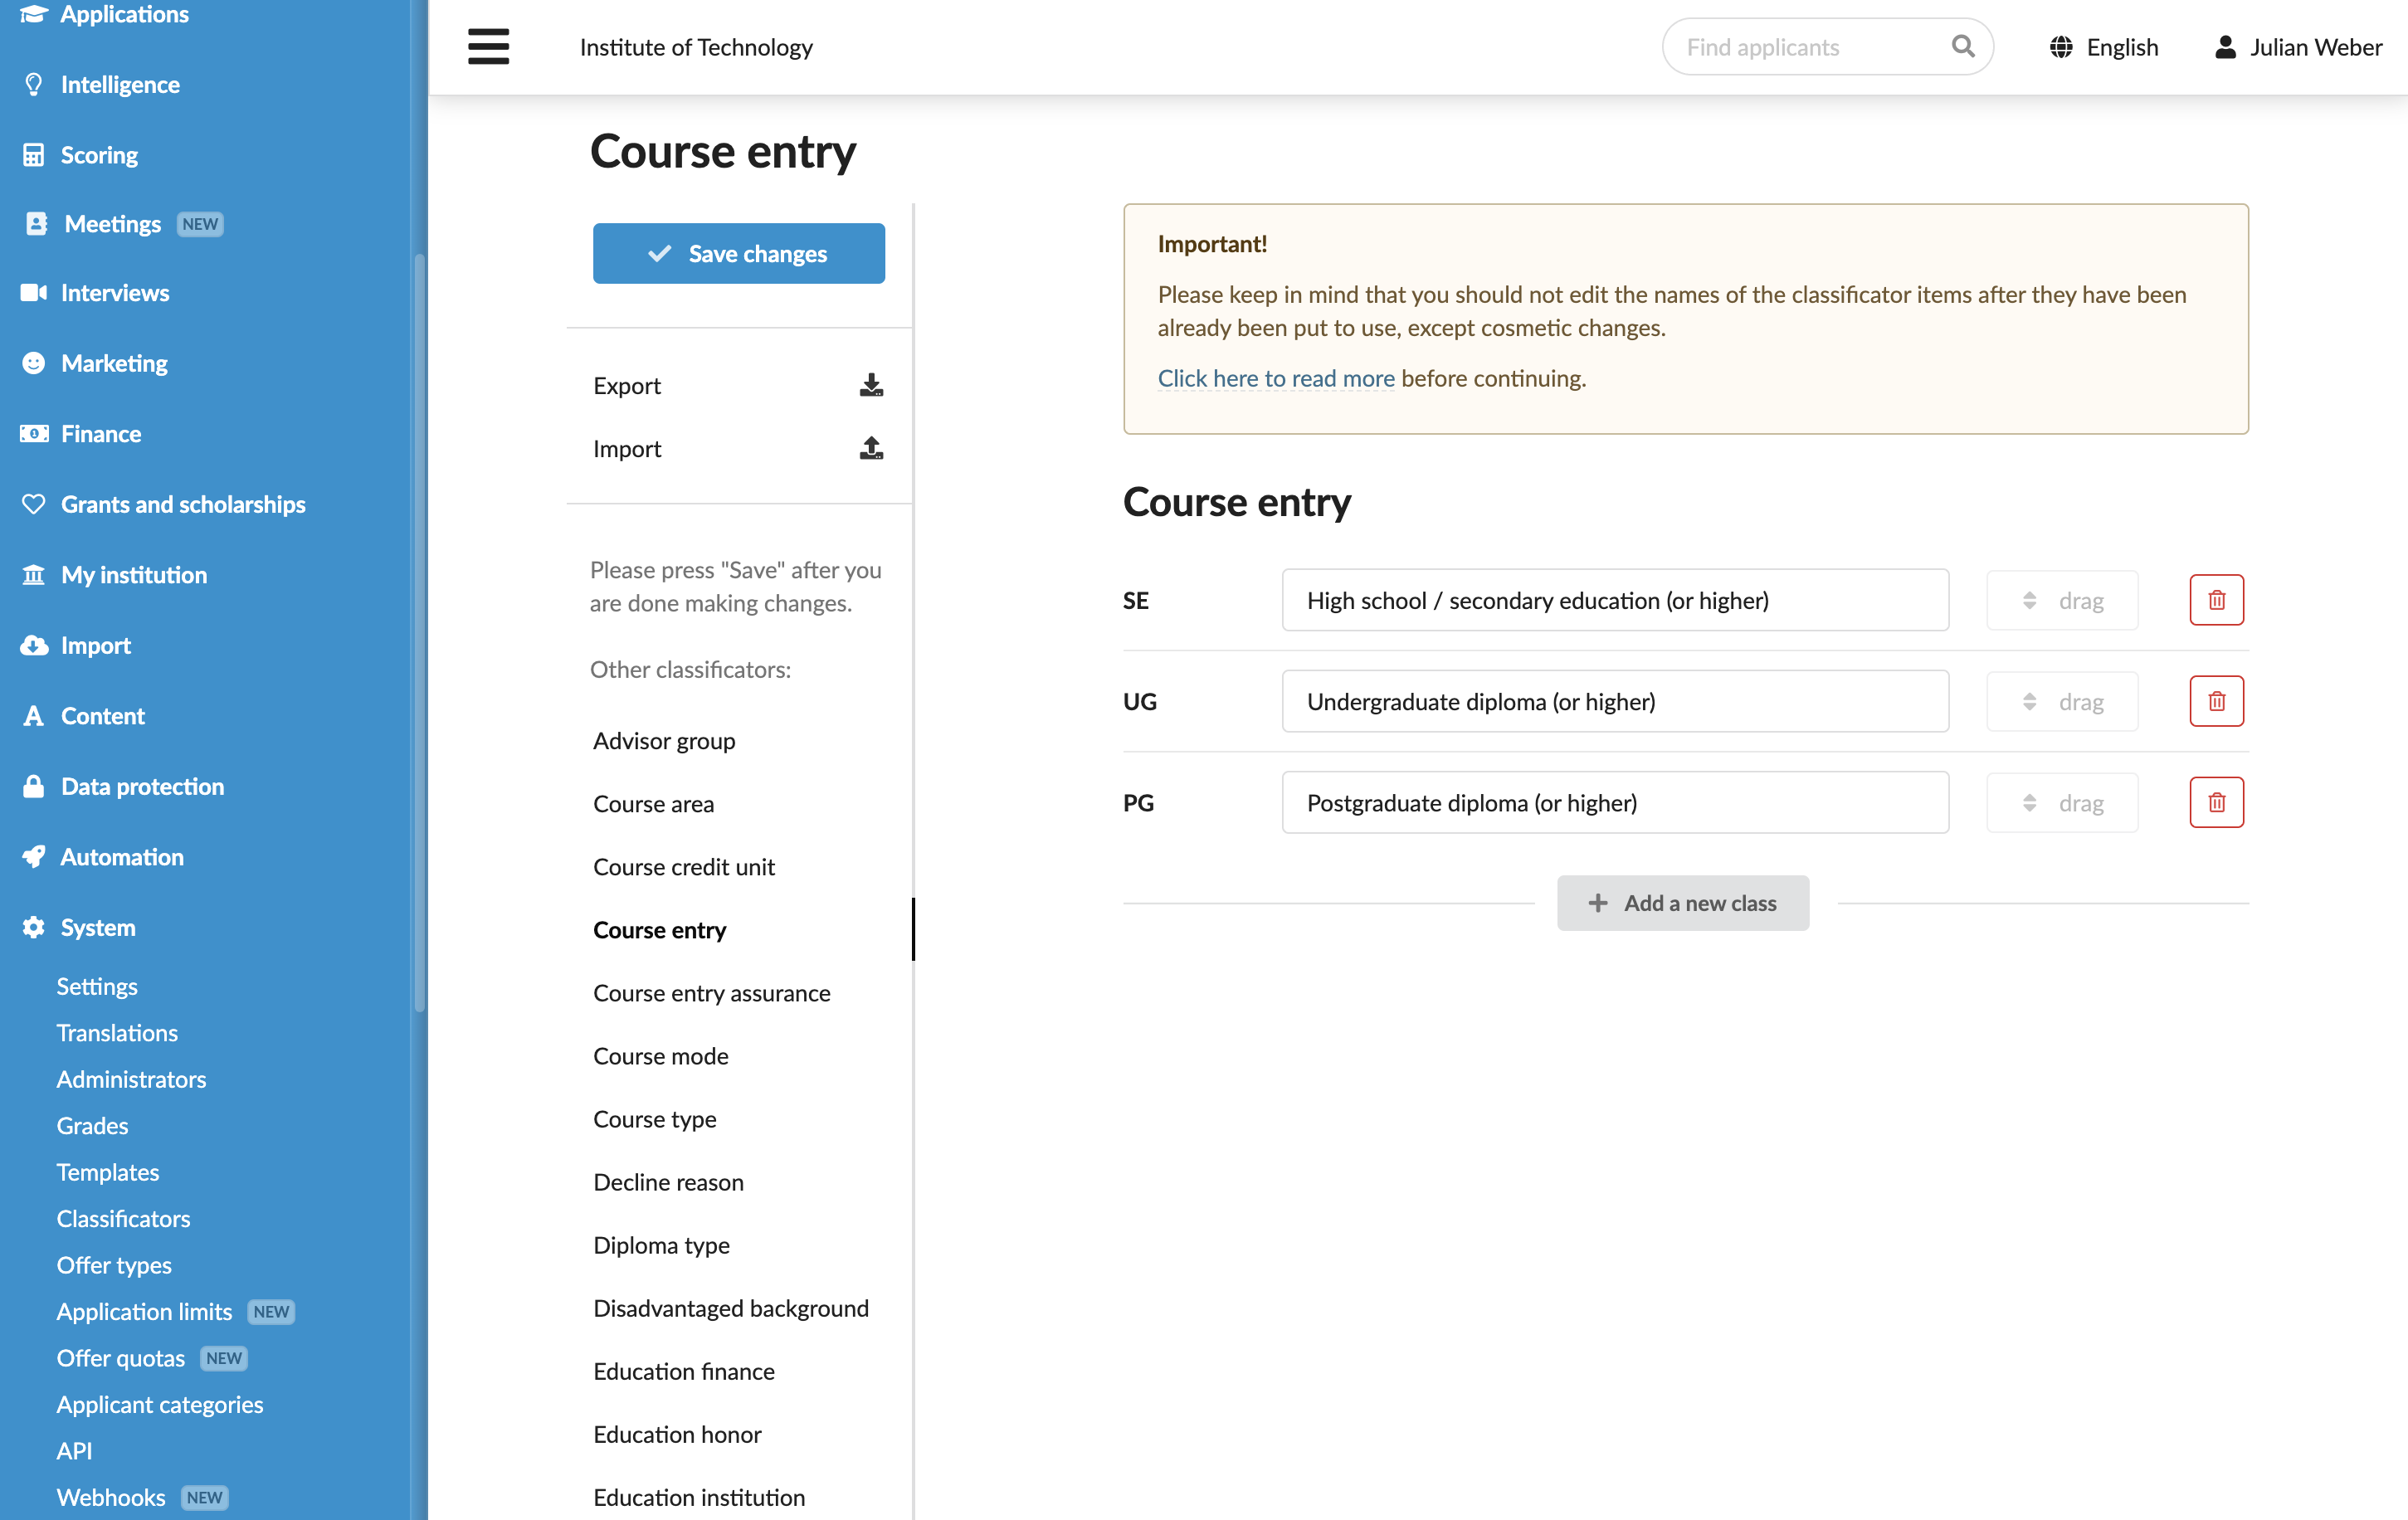Click the Marketing smiley icon
Viewport: 2408px width, 1520px height.
tap(34, 363)
